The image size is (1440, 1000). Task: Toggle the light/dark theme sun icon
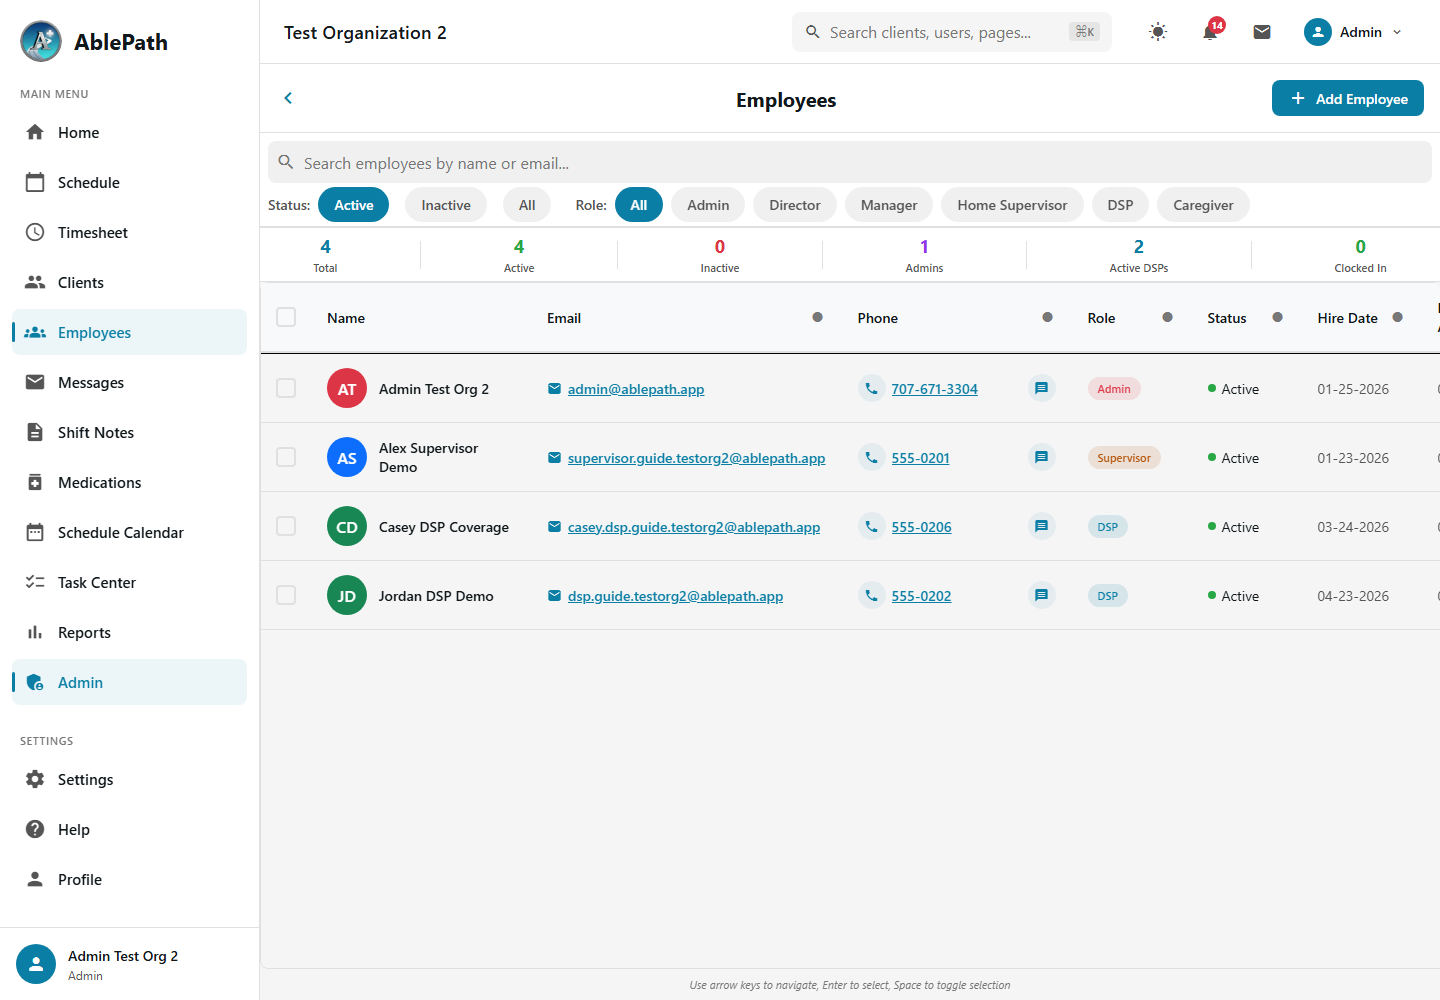(1158, 32)
